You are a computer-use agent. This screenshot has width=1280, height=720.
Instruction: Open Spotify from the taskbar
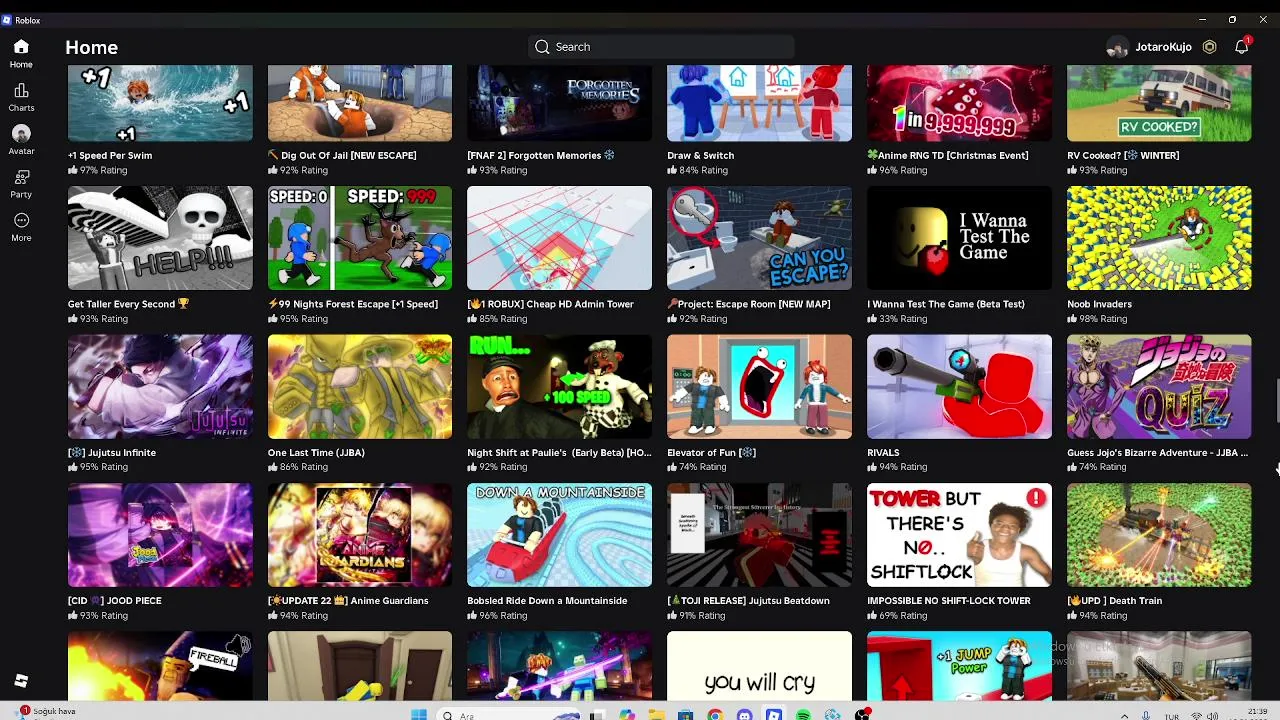(803, 715)
